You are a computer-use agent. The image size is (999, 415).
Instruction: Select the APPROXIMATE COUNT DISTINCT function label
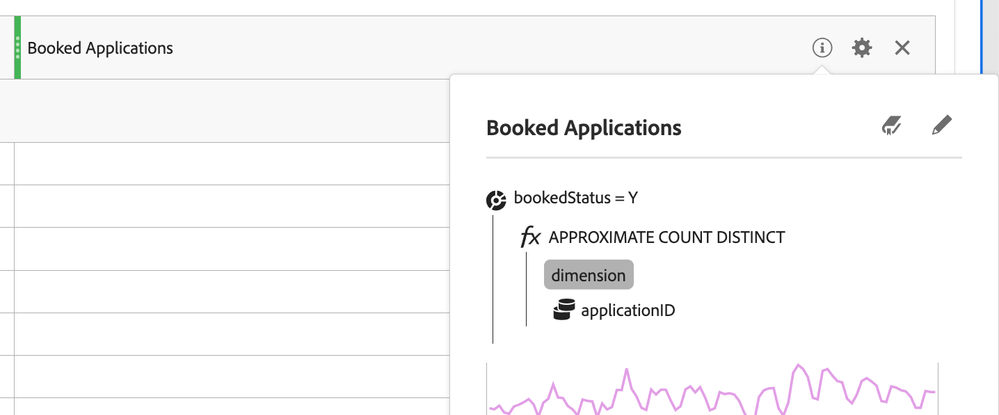(667, 237)
